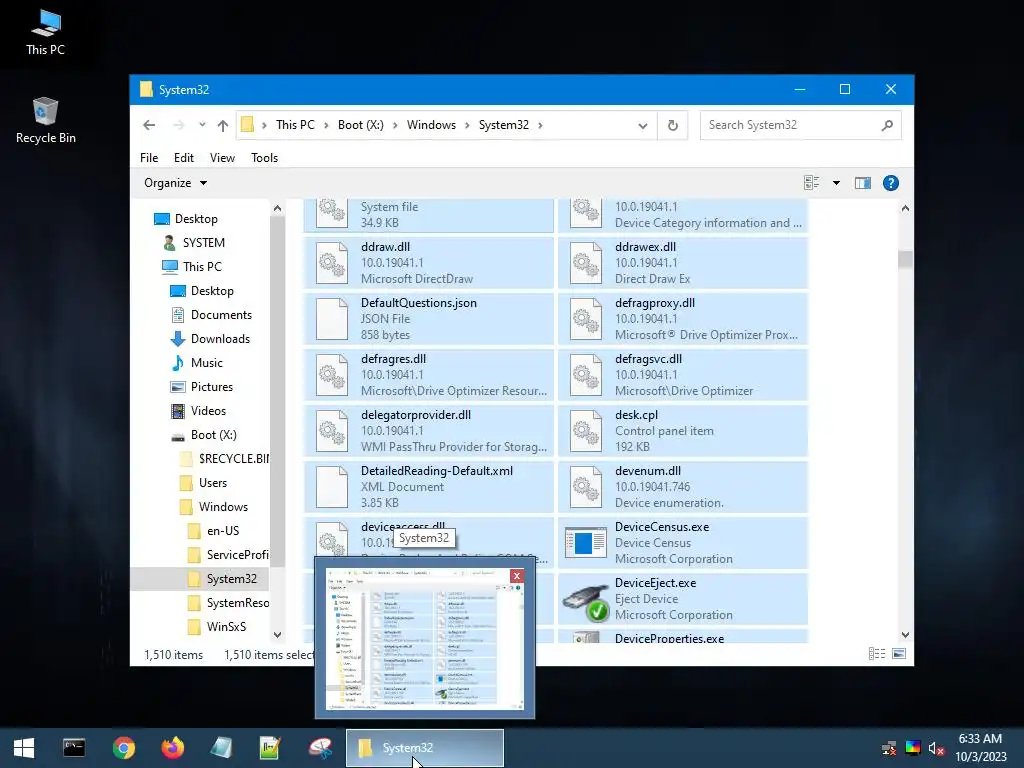Refresh the System32 folder view

673,125
